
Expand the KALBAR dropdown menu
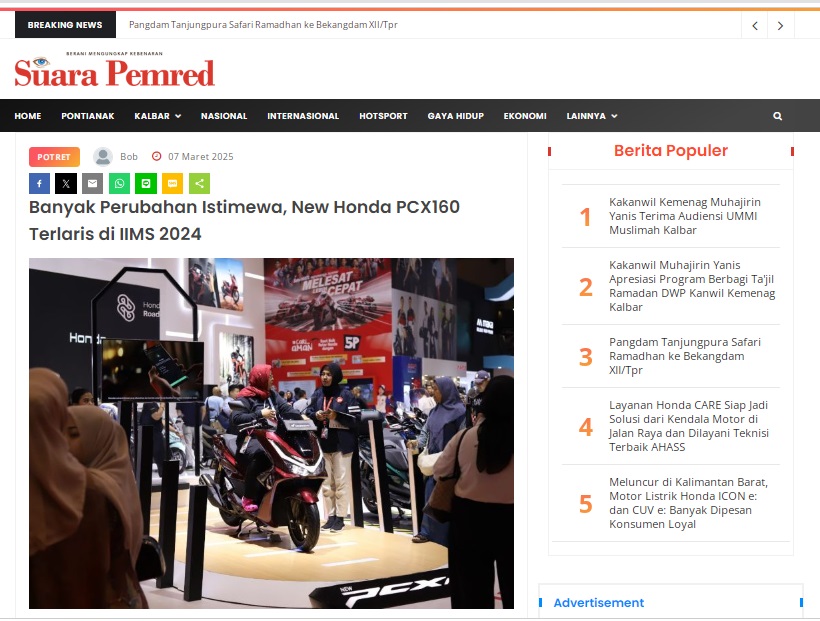(157, 116)
